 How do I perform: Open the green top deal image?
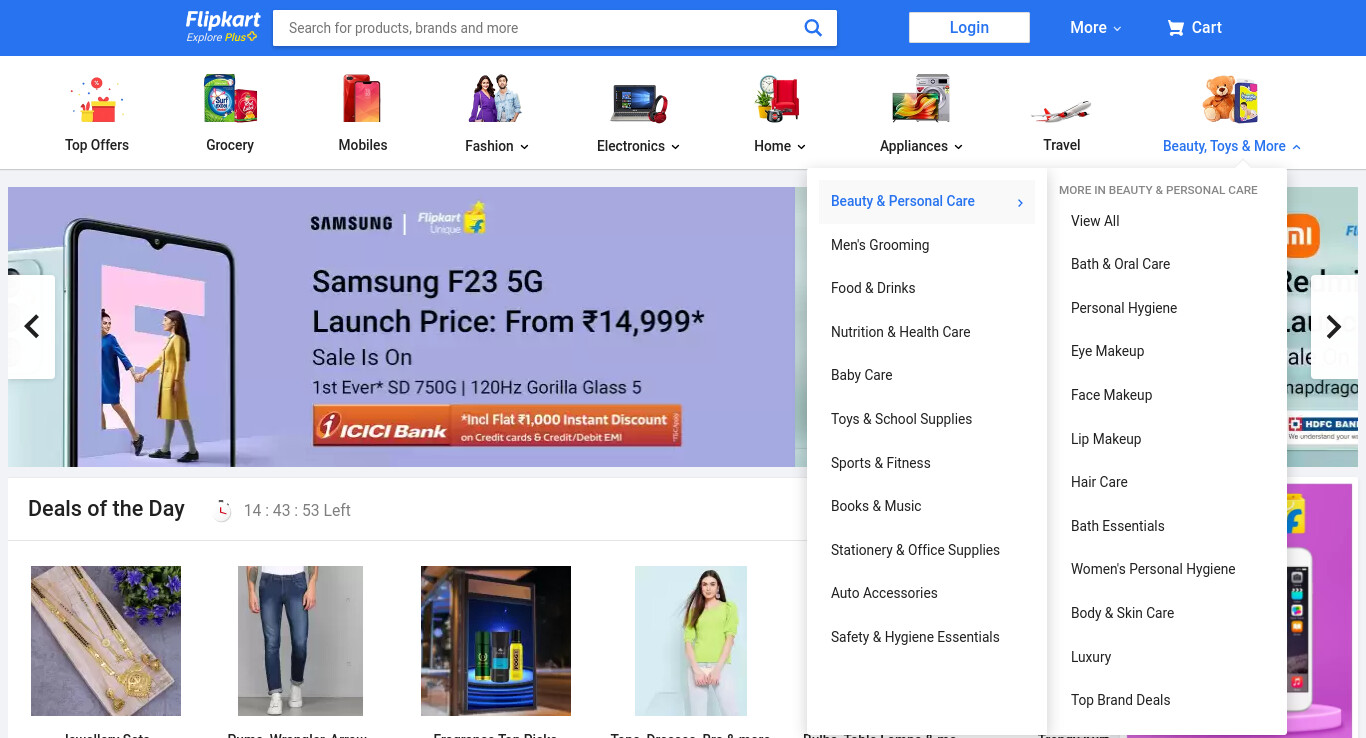click(691, 641)
